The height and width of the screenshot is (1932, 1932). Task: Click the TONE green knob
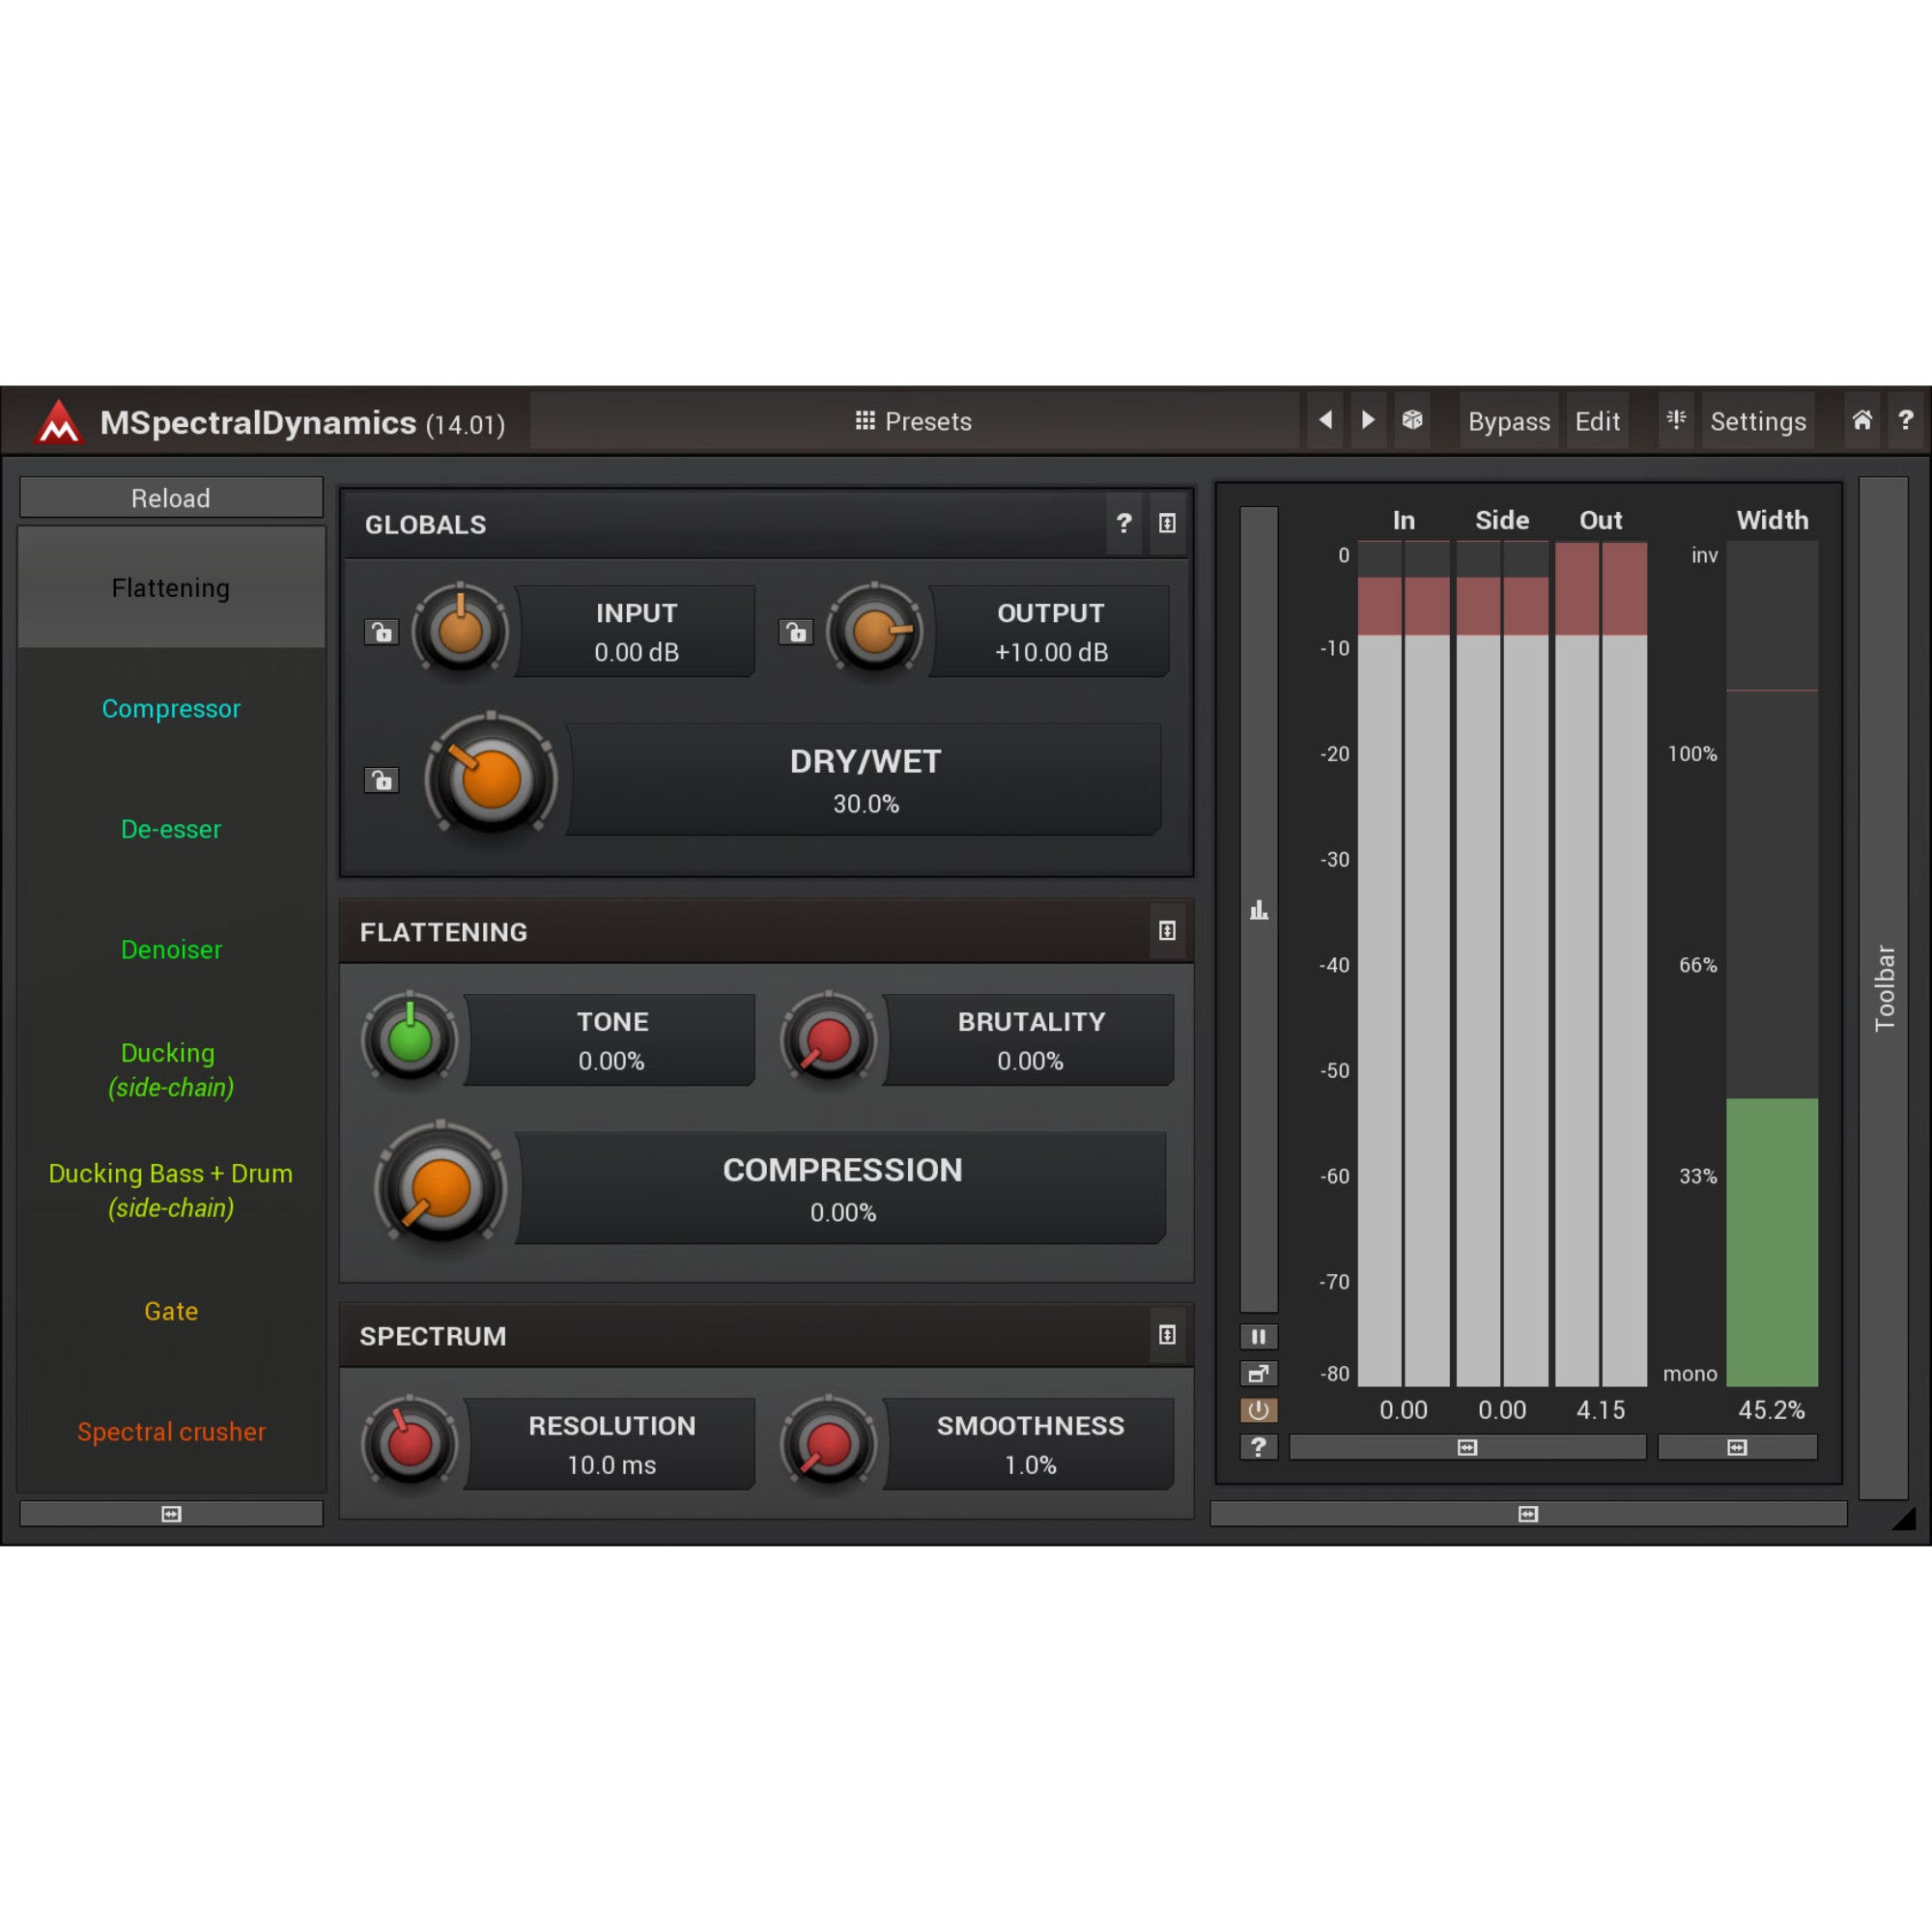click(409, 1040)
